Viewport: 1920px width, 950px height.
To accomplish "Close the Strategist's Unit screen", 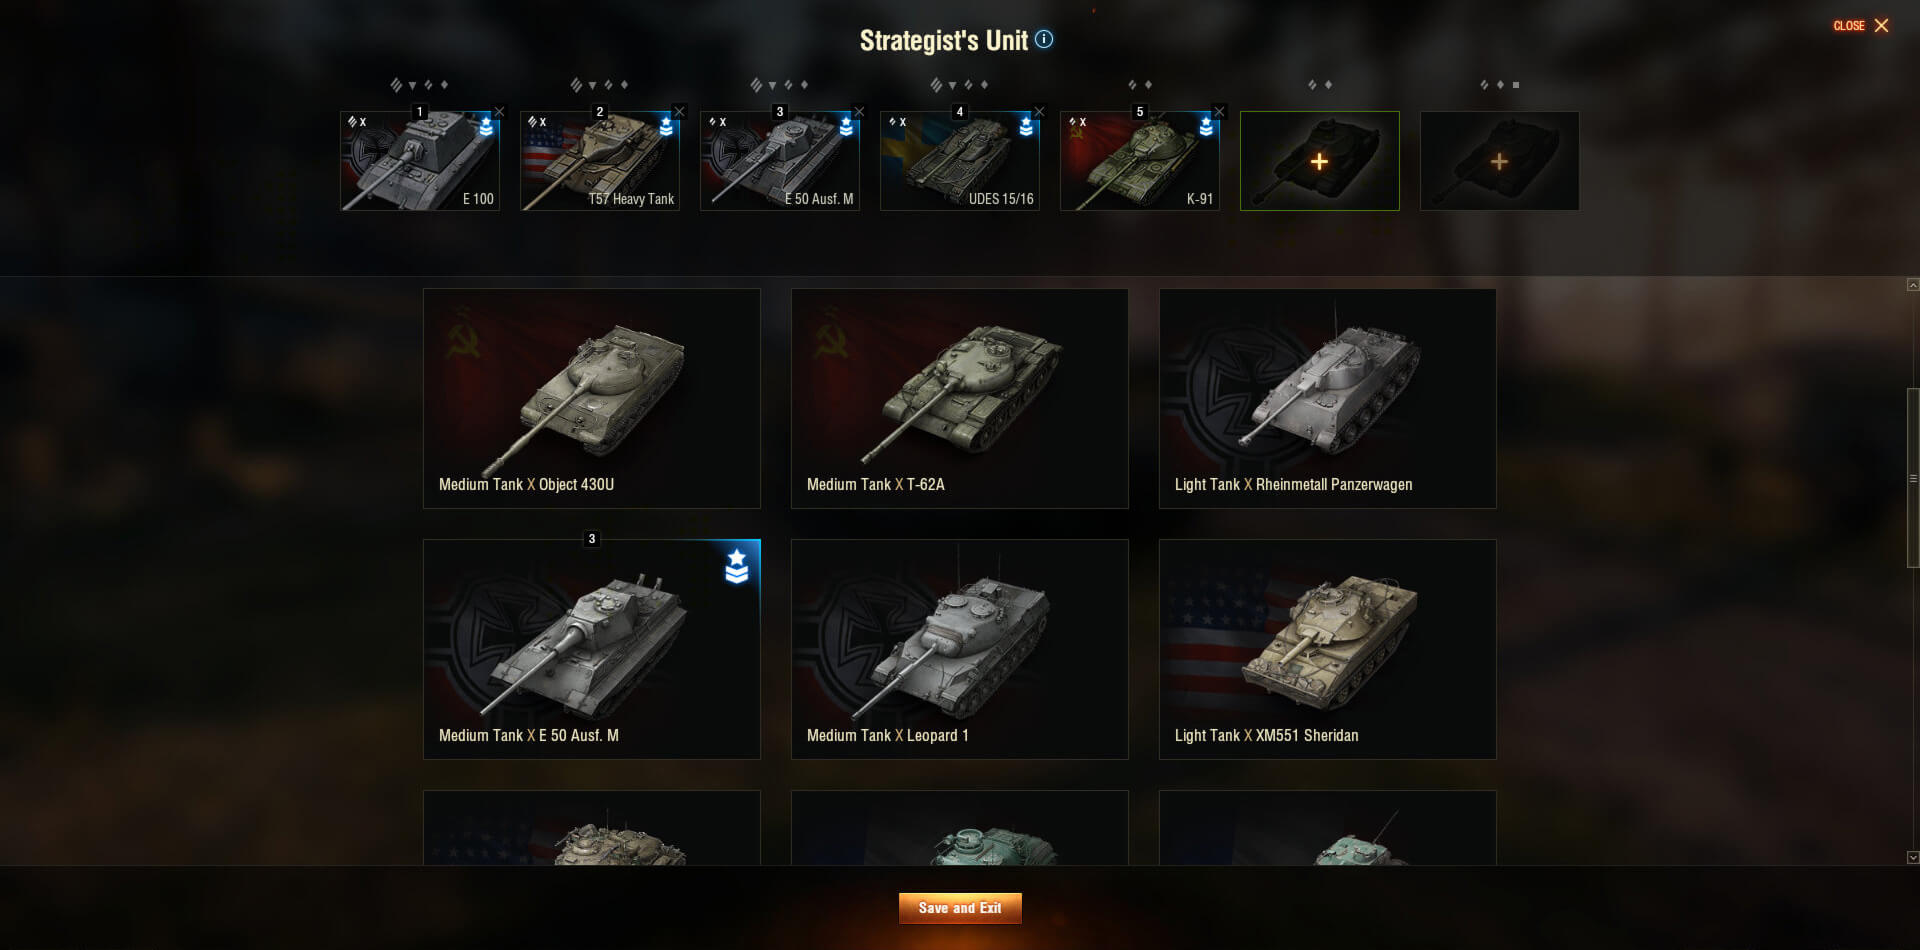I will point(1861,26).
